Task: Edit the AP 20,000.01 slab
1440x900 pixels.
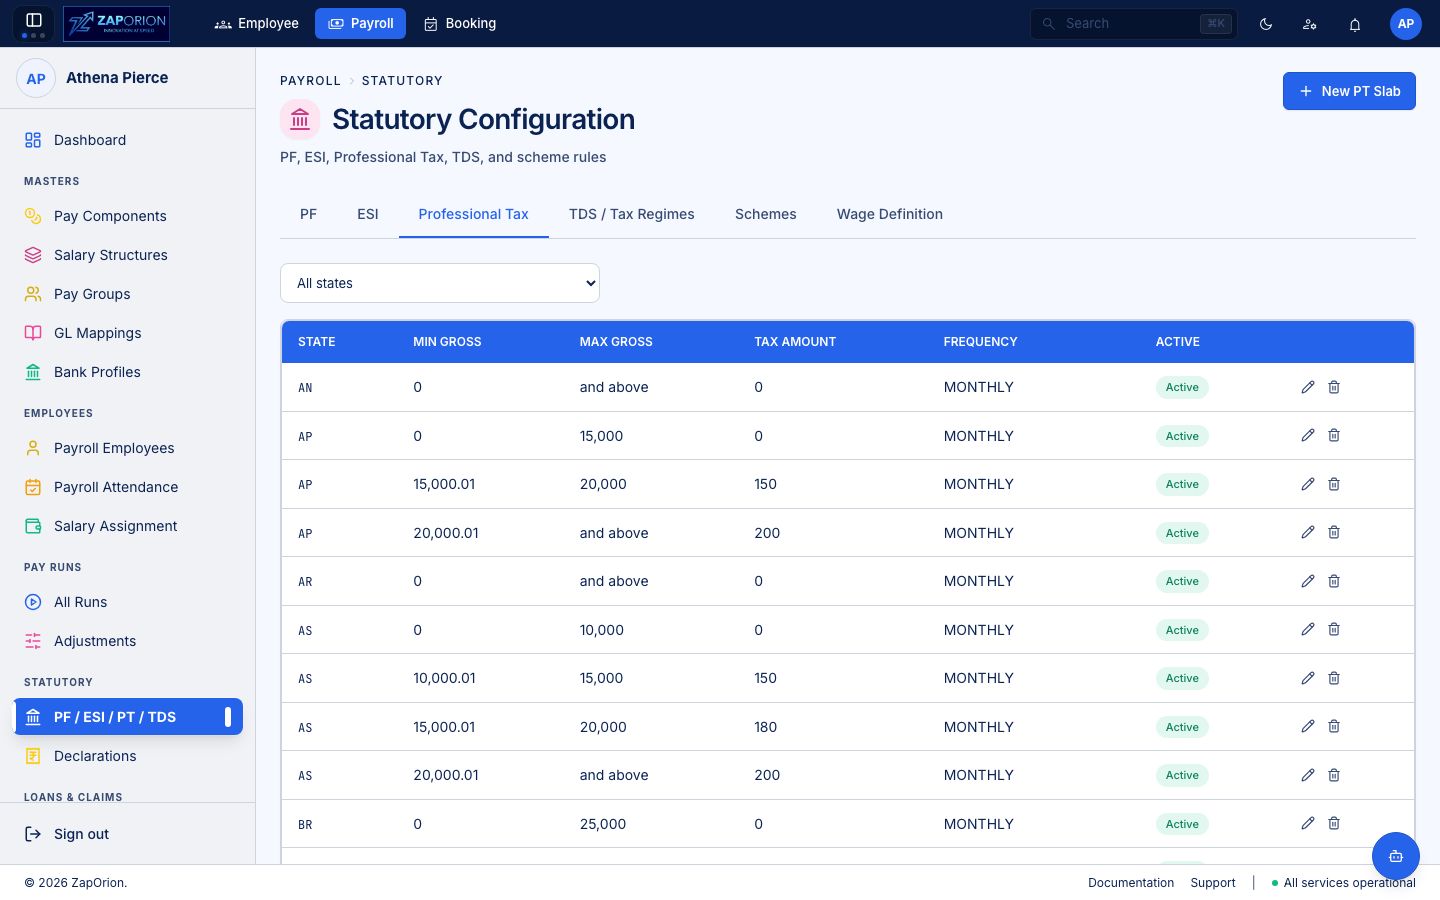Action: click(x=1308, y=532)
